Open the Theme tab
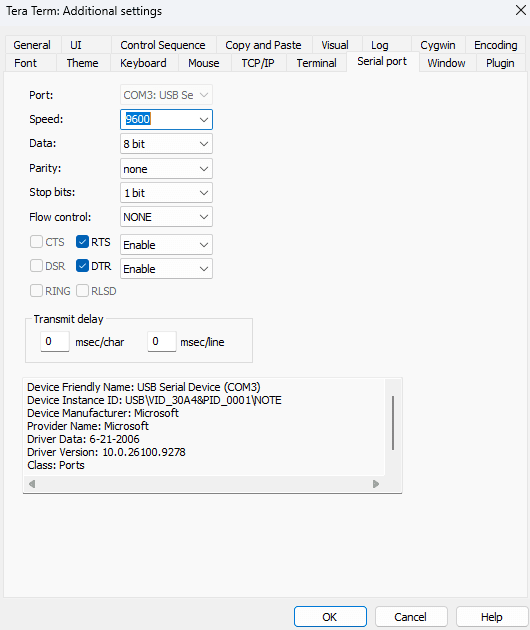Screen dimensions: 530x630 [82, 63]
